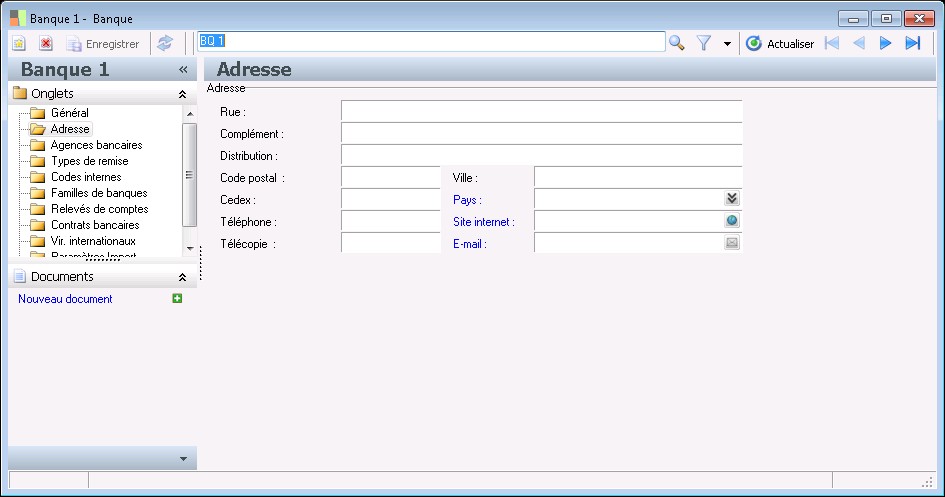Click the Cedex input field
Image resolution: width=945 pixels, height=497 pixels.
[x=391, y=199]
